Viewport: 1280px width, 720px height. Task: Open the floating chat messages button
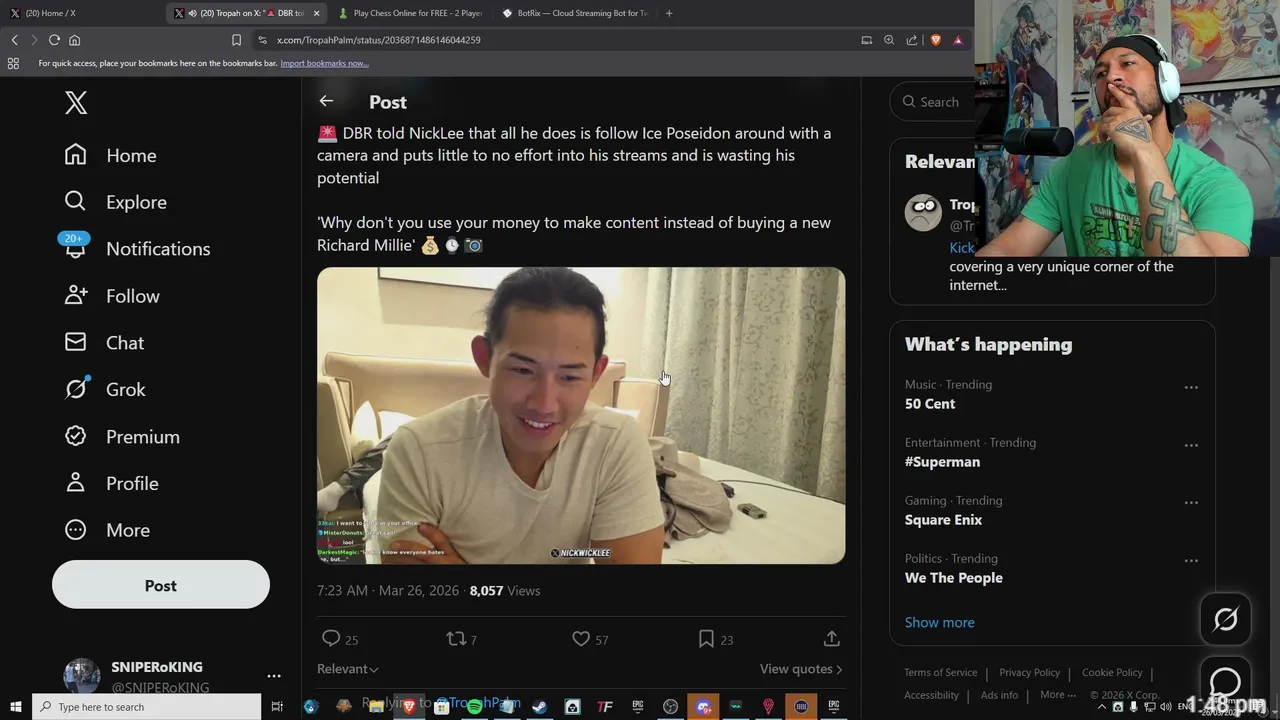[x=1225, y=681]
